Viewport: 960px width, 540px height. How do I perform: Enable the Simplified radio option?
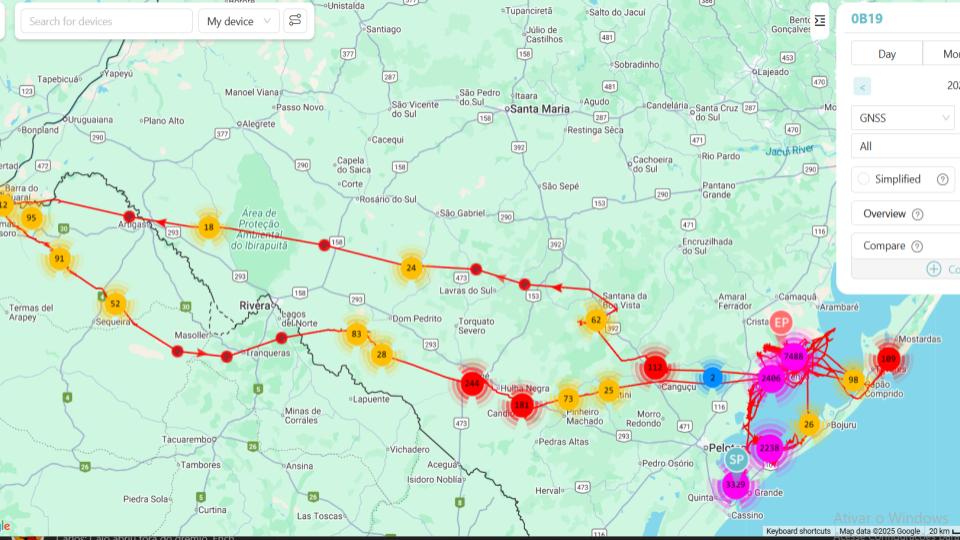tap(864, 179)
